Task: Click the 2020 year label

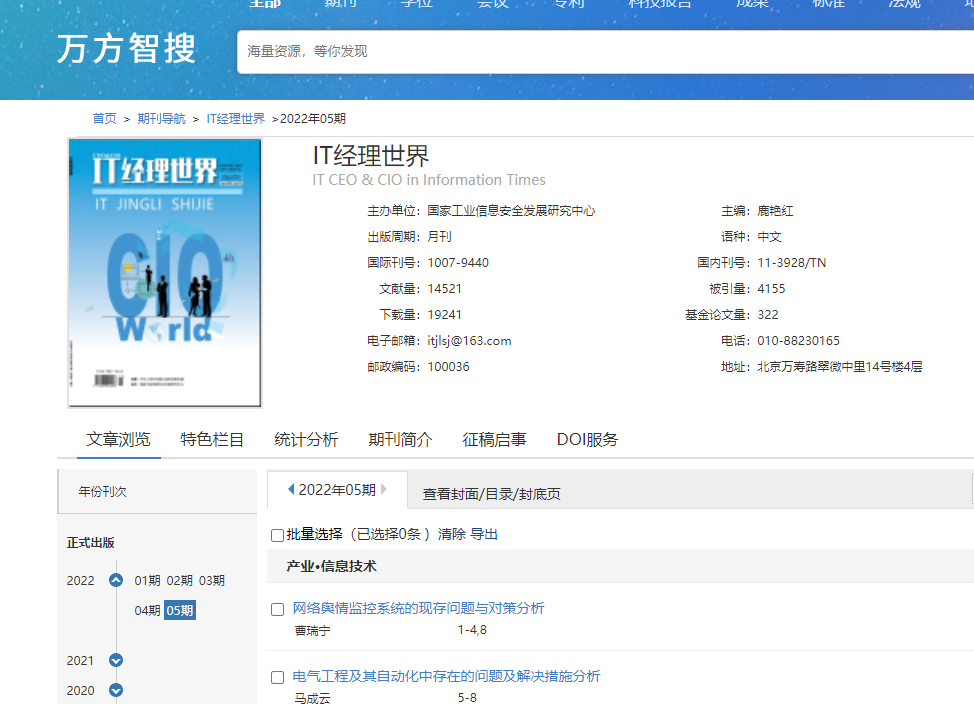Action: click(x=81, y=690)
